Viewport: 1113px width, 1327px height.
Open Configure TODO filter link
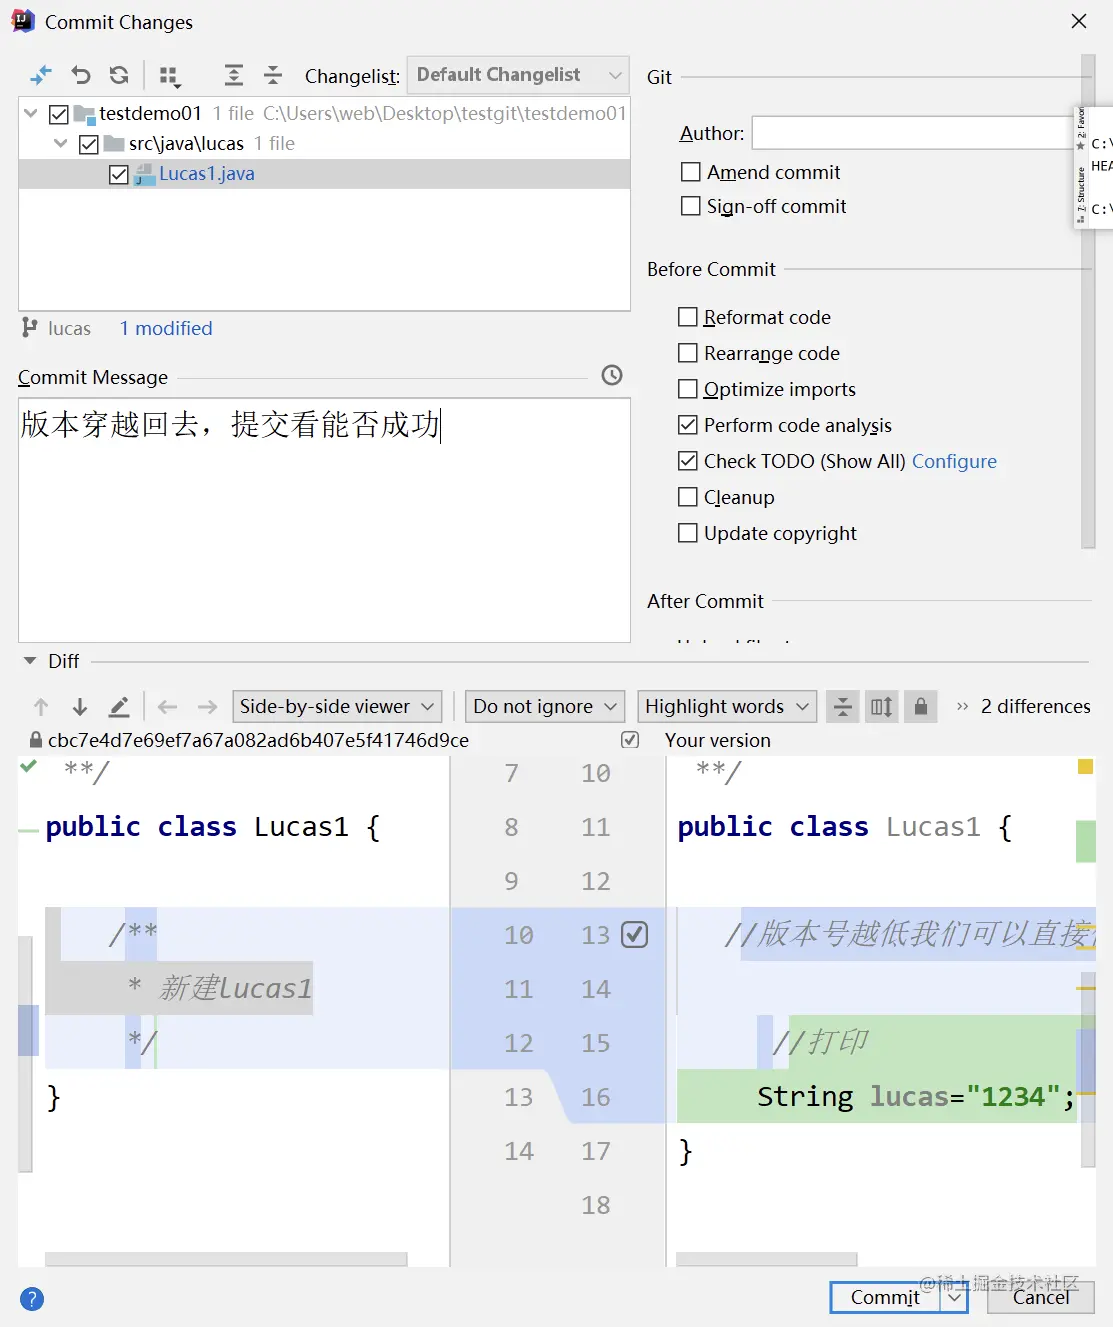click(954, 461)
